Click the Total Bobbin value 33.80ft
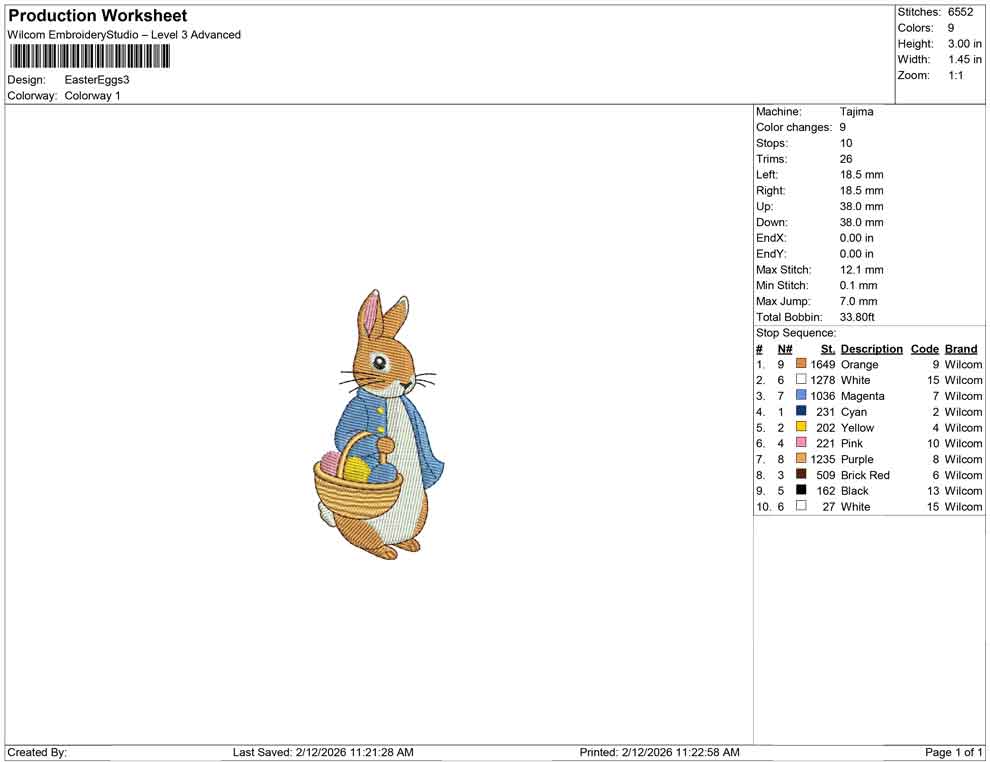The image size is (990, 762). coord(857,317)
